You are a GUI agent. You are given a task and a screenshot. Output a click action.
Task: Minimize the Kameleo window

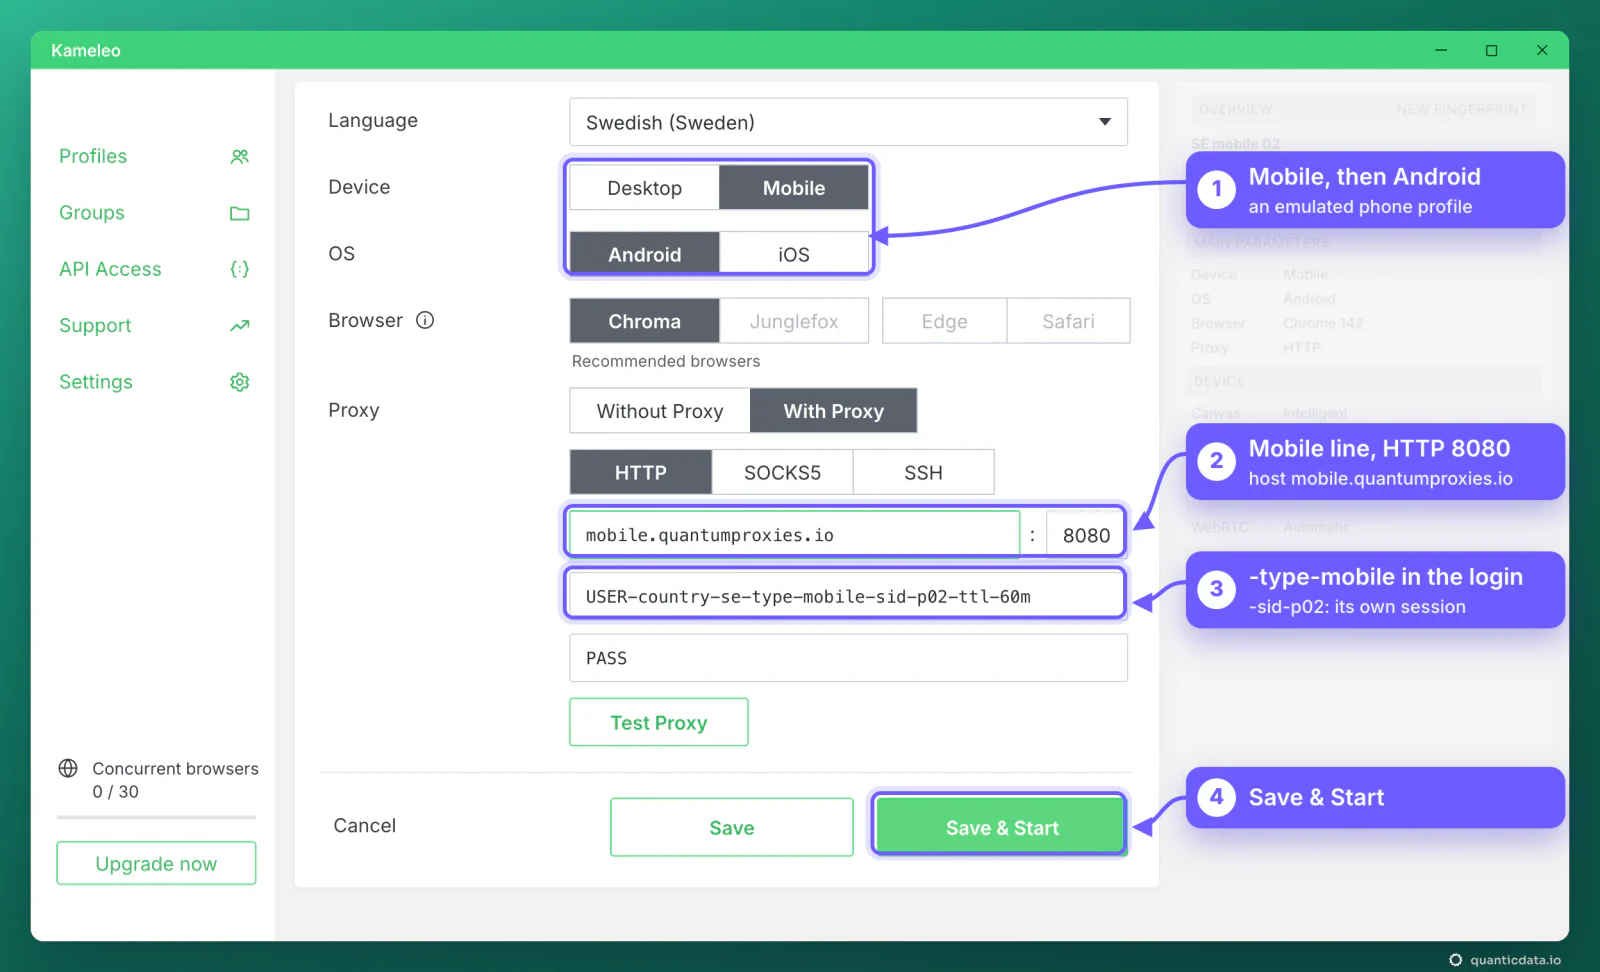click(1441, 50)
